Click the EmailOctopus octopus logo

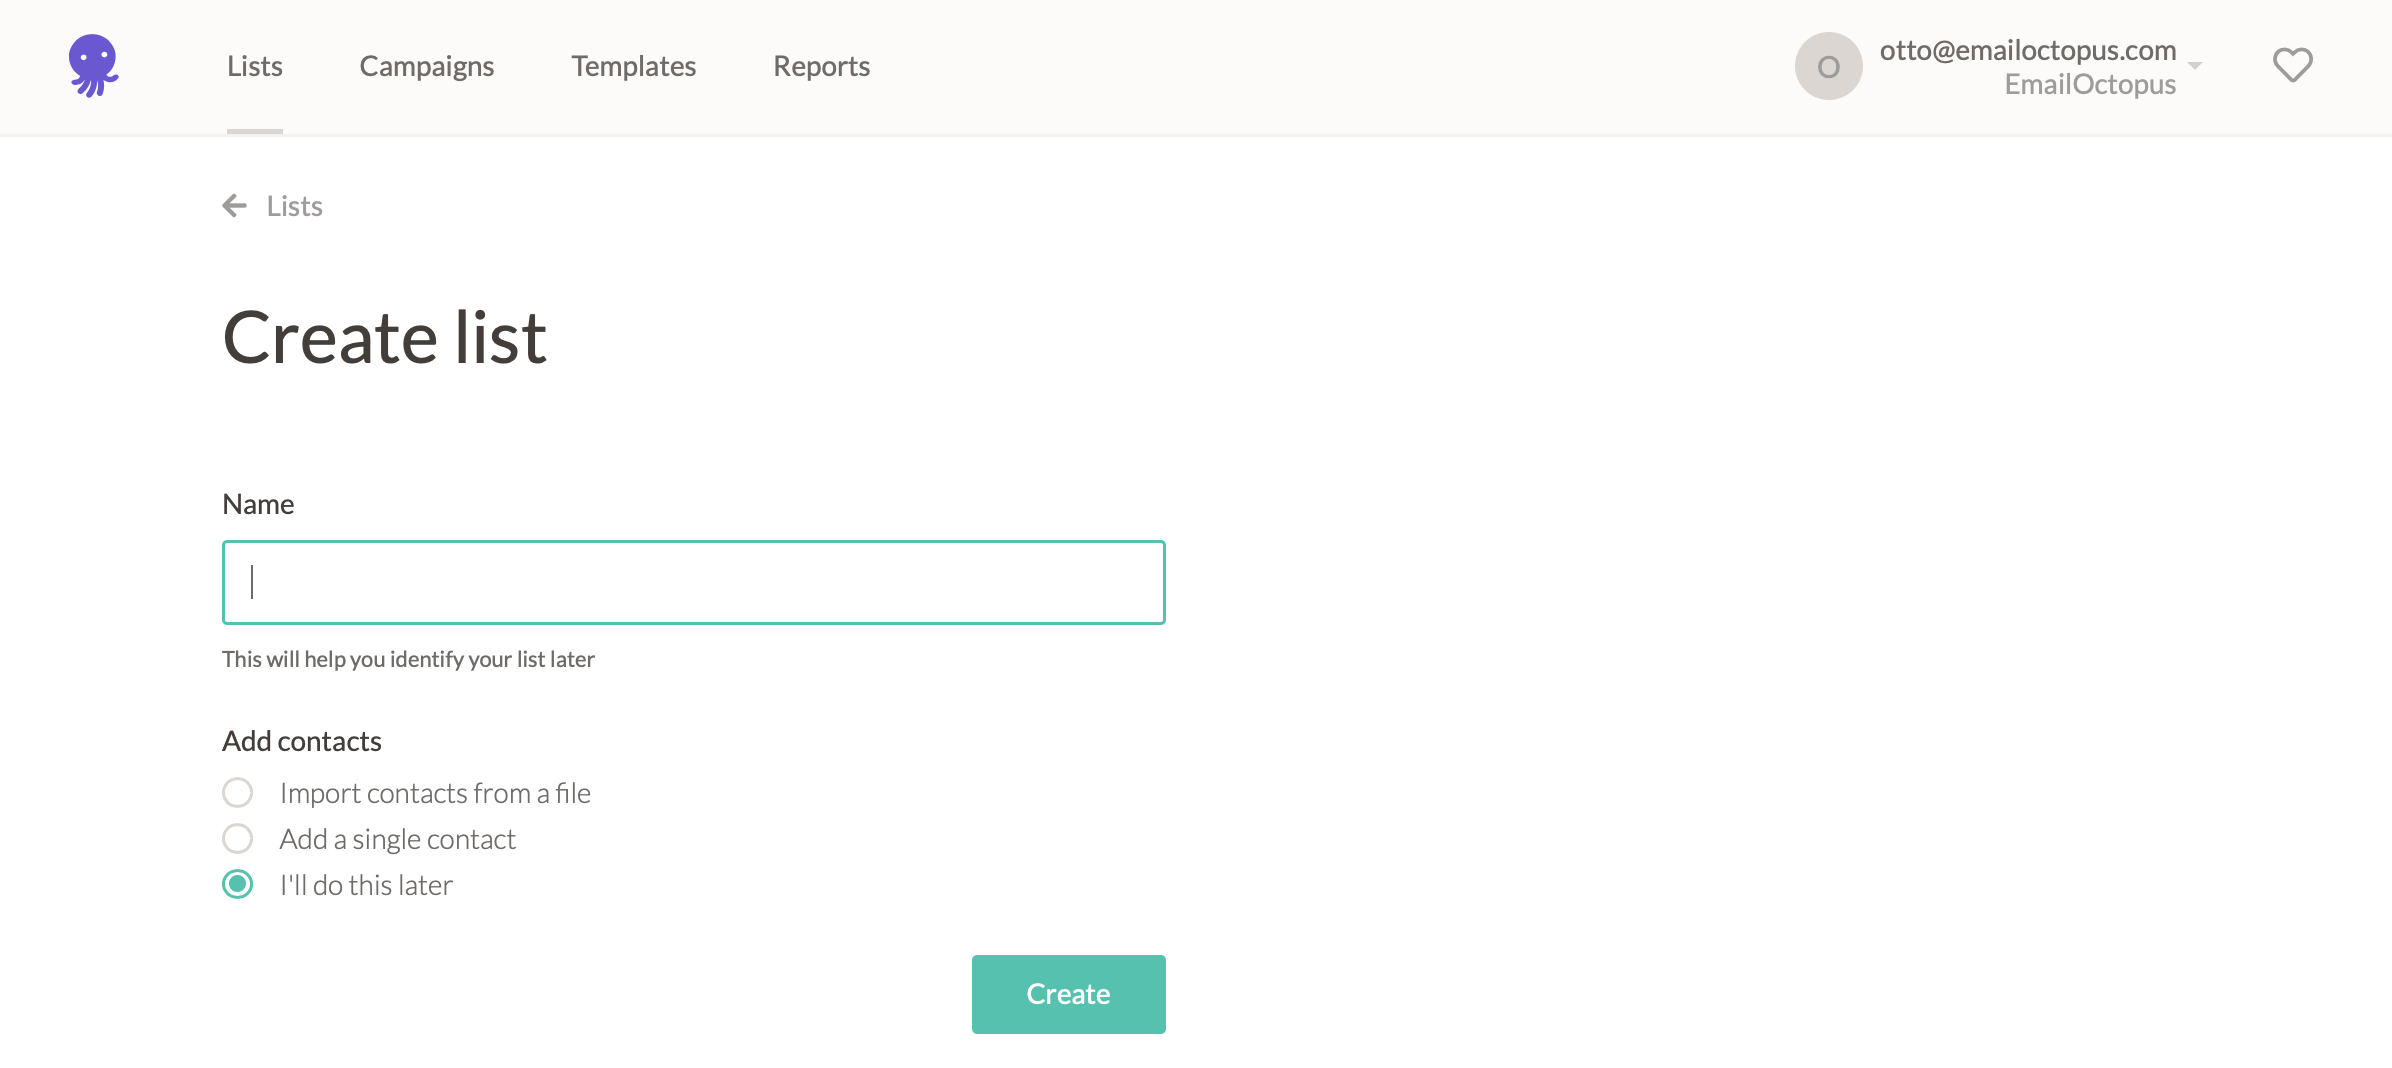pos(95,64)
